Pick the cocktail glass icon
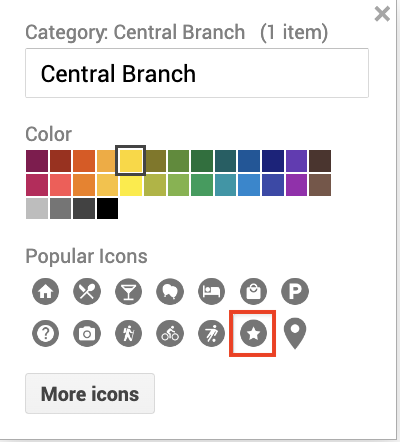 click(x=129, y=291)
